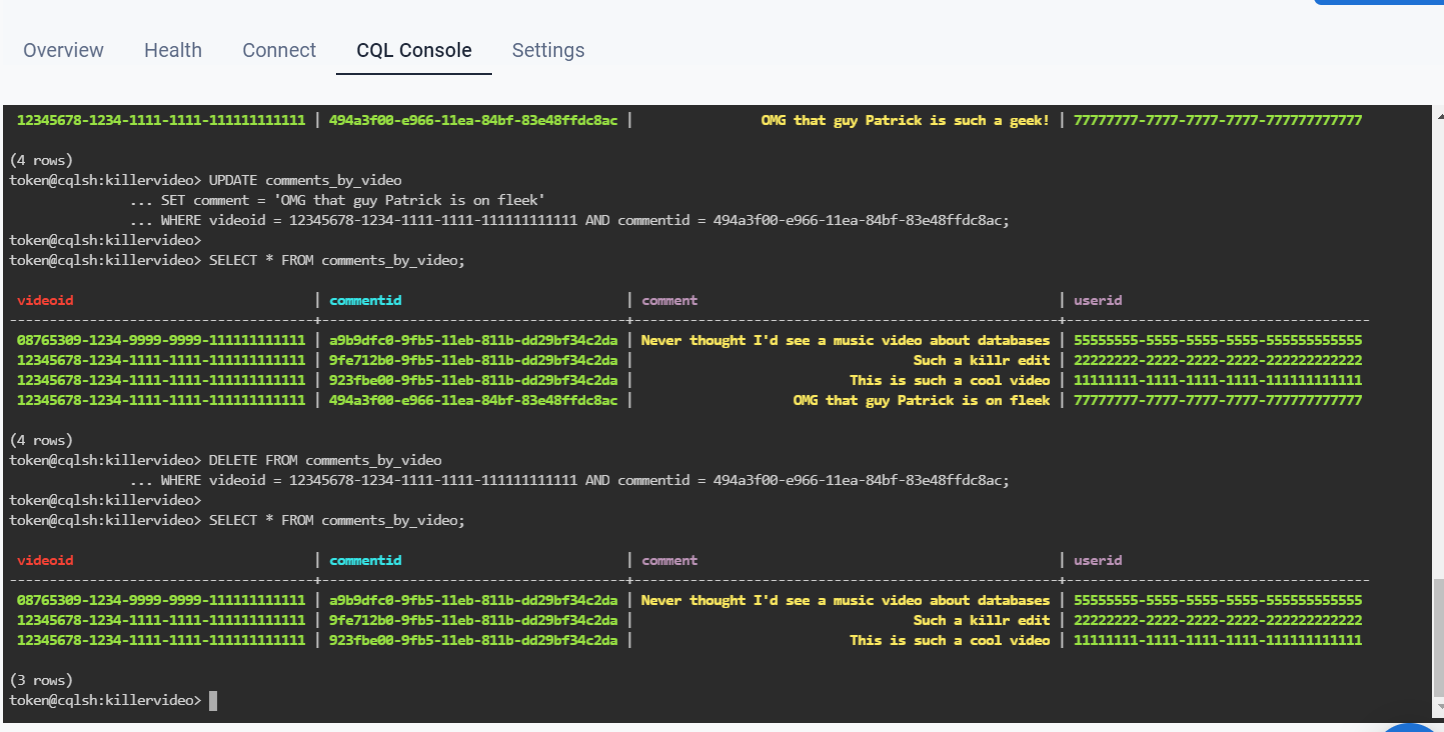Viewport: 1444px width, 732px height.
Task: Click 'Such a killr edit' in last table
Action: 981,620
